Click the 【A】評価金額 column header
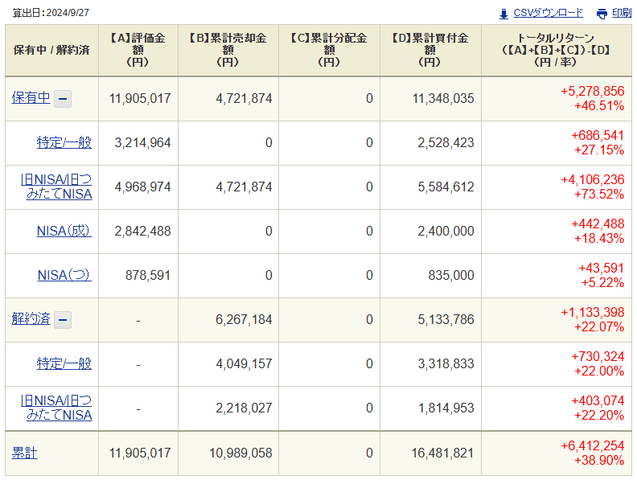Viewport: 637px width, 480px height. pyautogui.click(x=140, y=48)
